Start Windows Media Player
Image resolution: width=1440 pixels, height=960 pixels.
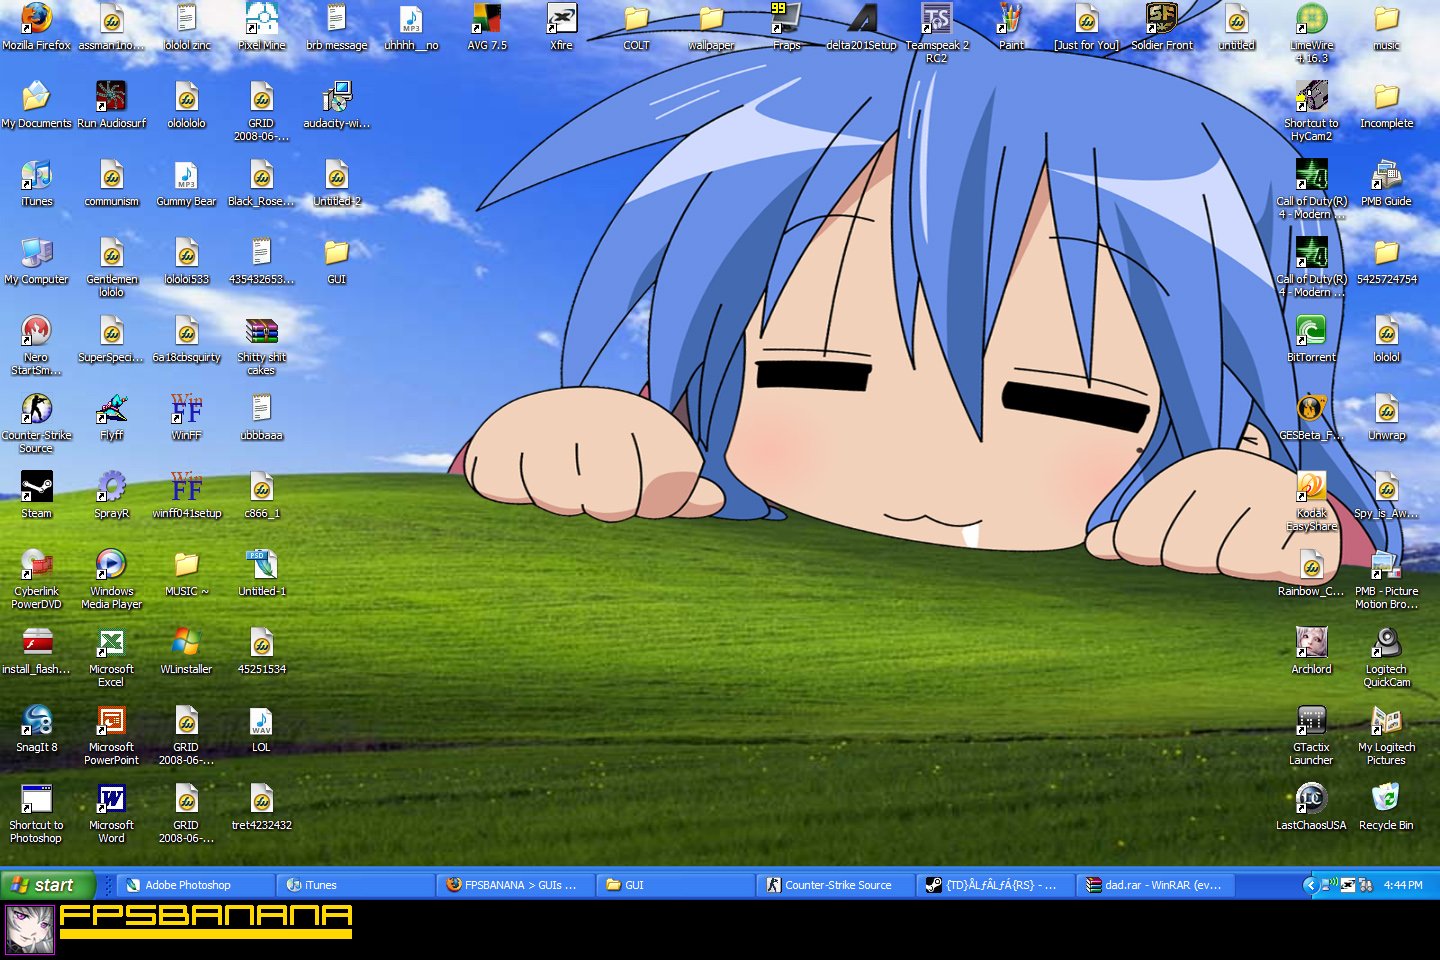(x=111, y=565)
